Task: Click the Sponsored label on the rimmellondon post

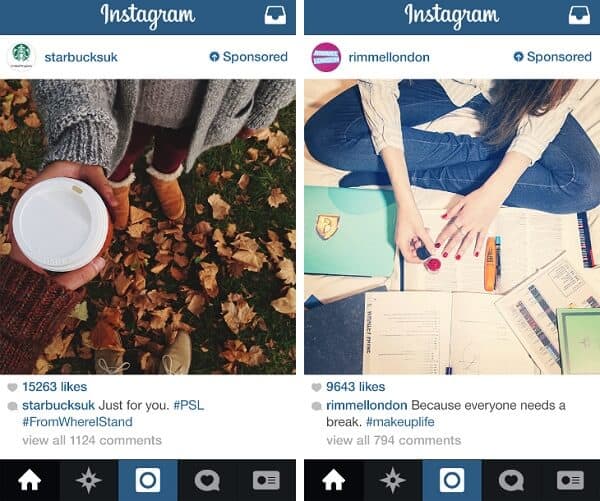Action: [553, 57]
